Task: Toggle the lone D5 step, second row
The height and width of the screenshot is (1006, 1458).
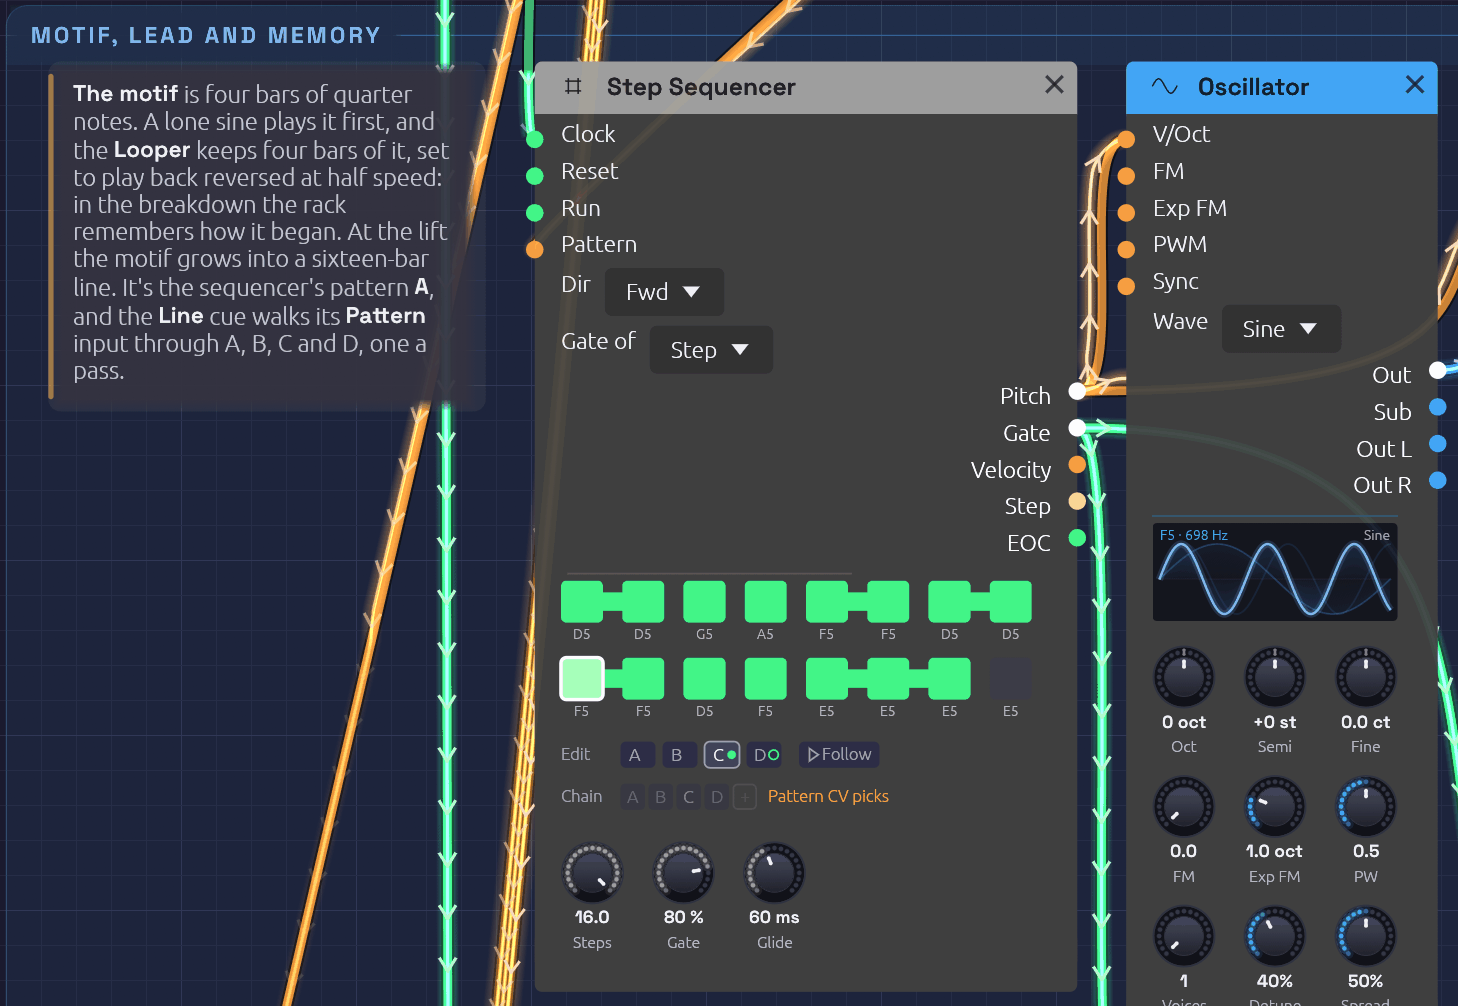Action: pyautogui.click(x=704, y=679)
